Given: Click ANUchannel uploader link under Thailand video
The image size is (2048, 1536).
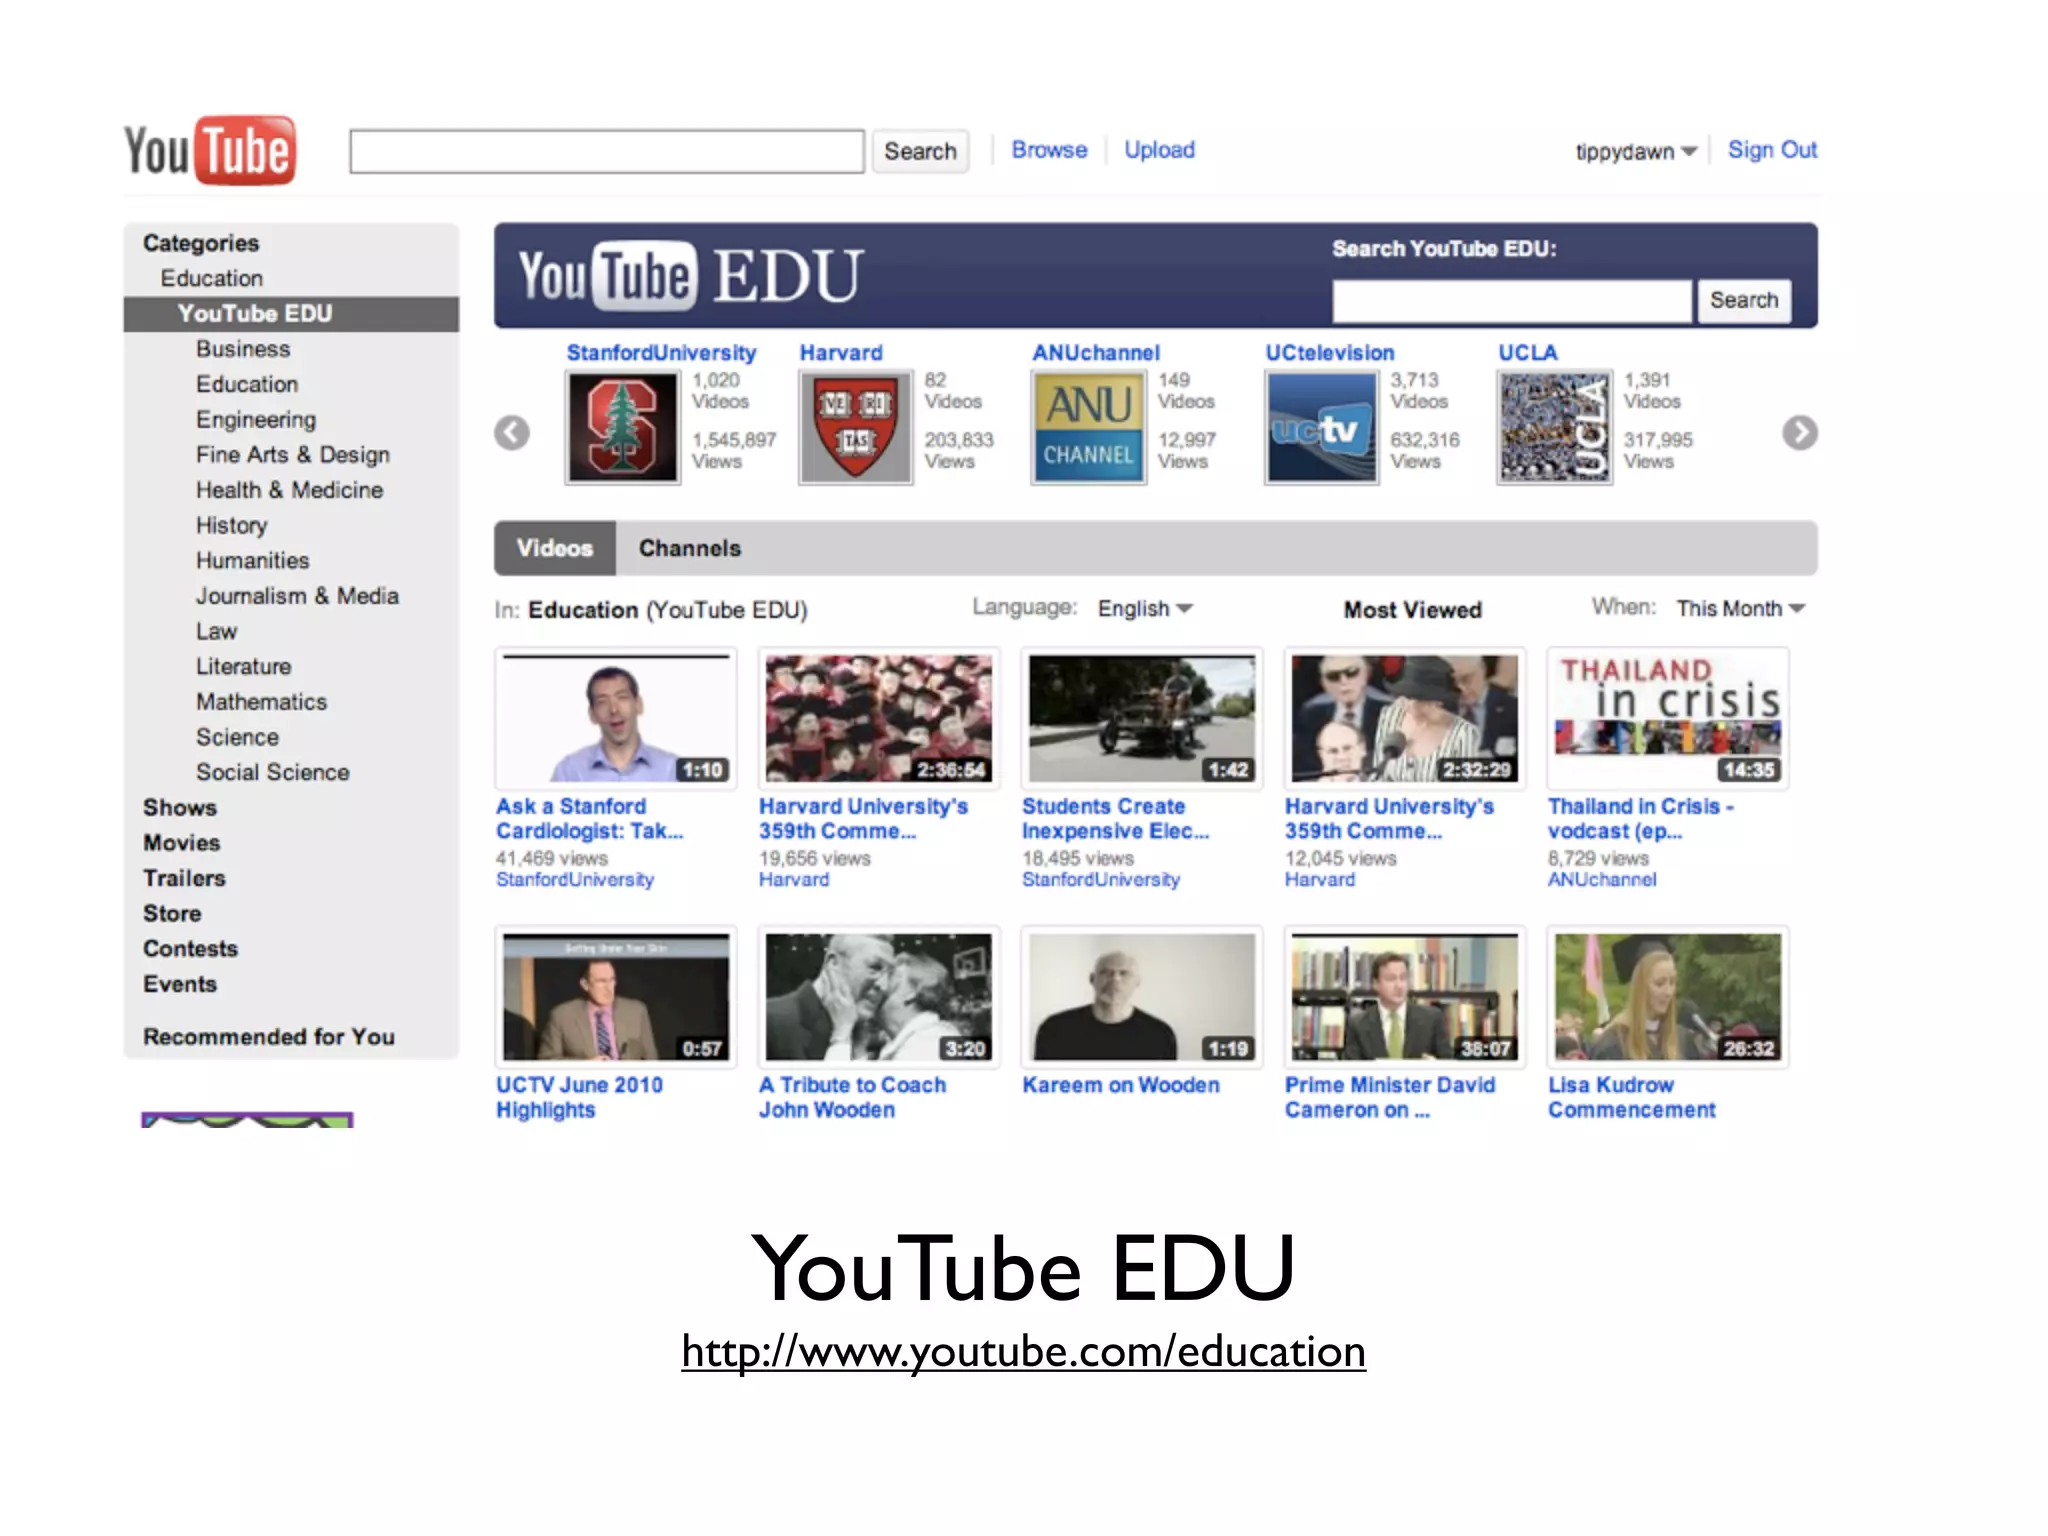Looking at the screenshot, I should coord(1602,880).
